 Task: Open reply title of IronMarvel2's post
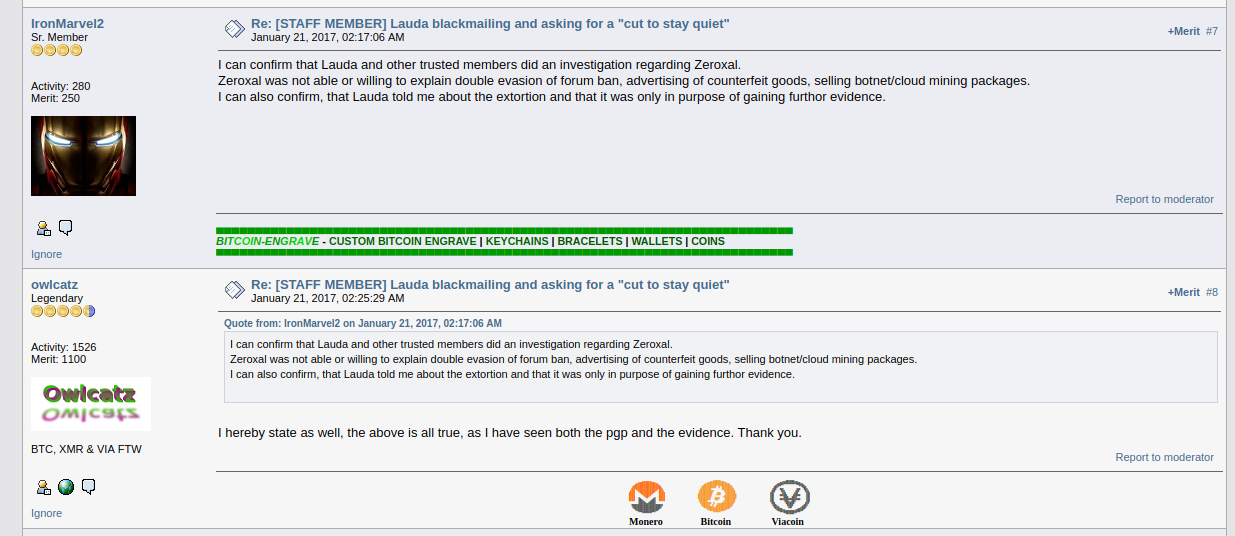pyautogui.click(x=490, y=23)
